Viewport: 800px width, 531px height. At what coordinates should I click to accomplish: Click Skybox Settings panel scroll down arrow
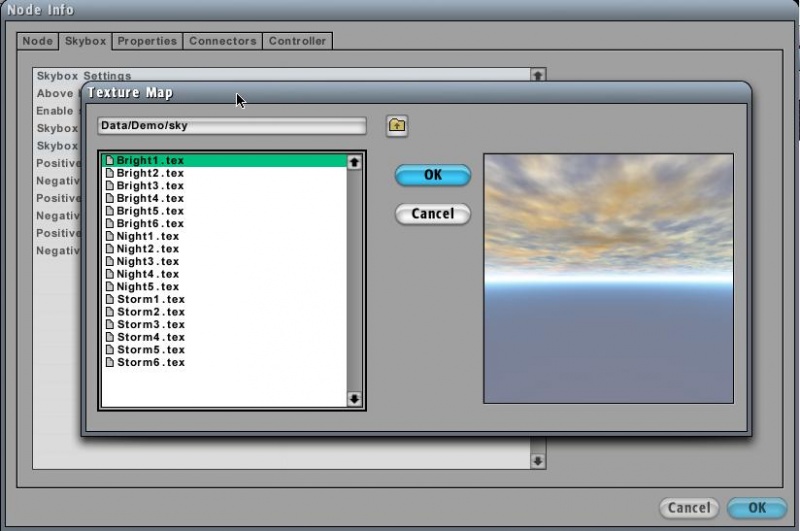point(537,461)
